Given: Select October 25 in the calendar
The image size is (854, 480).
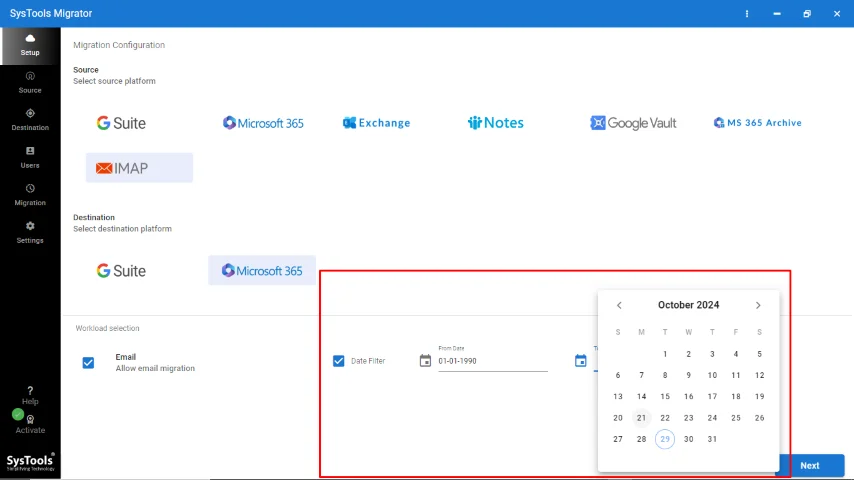Looking at the screenshot, I should [x=736, y=418].
